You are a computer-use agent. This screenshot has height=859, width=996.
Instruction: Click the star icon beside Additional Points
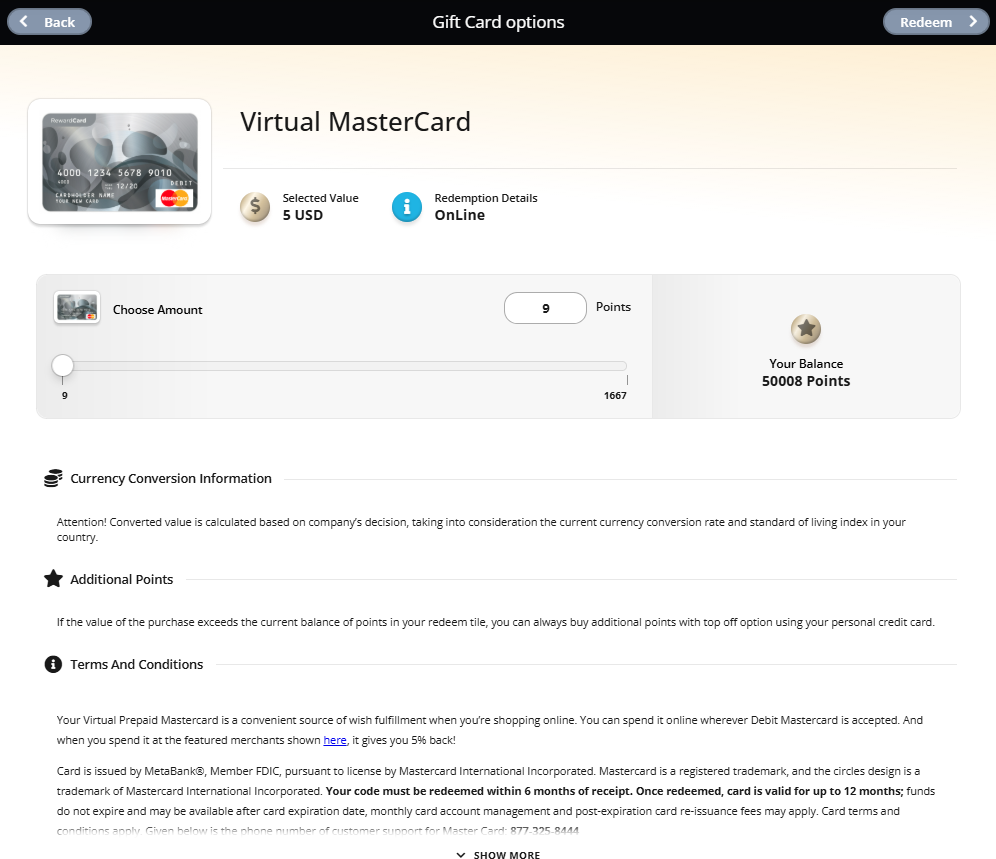point(53,579)
